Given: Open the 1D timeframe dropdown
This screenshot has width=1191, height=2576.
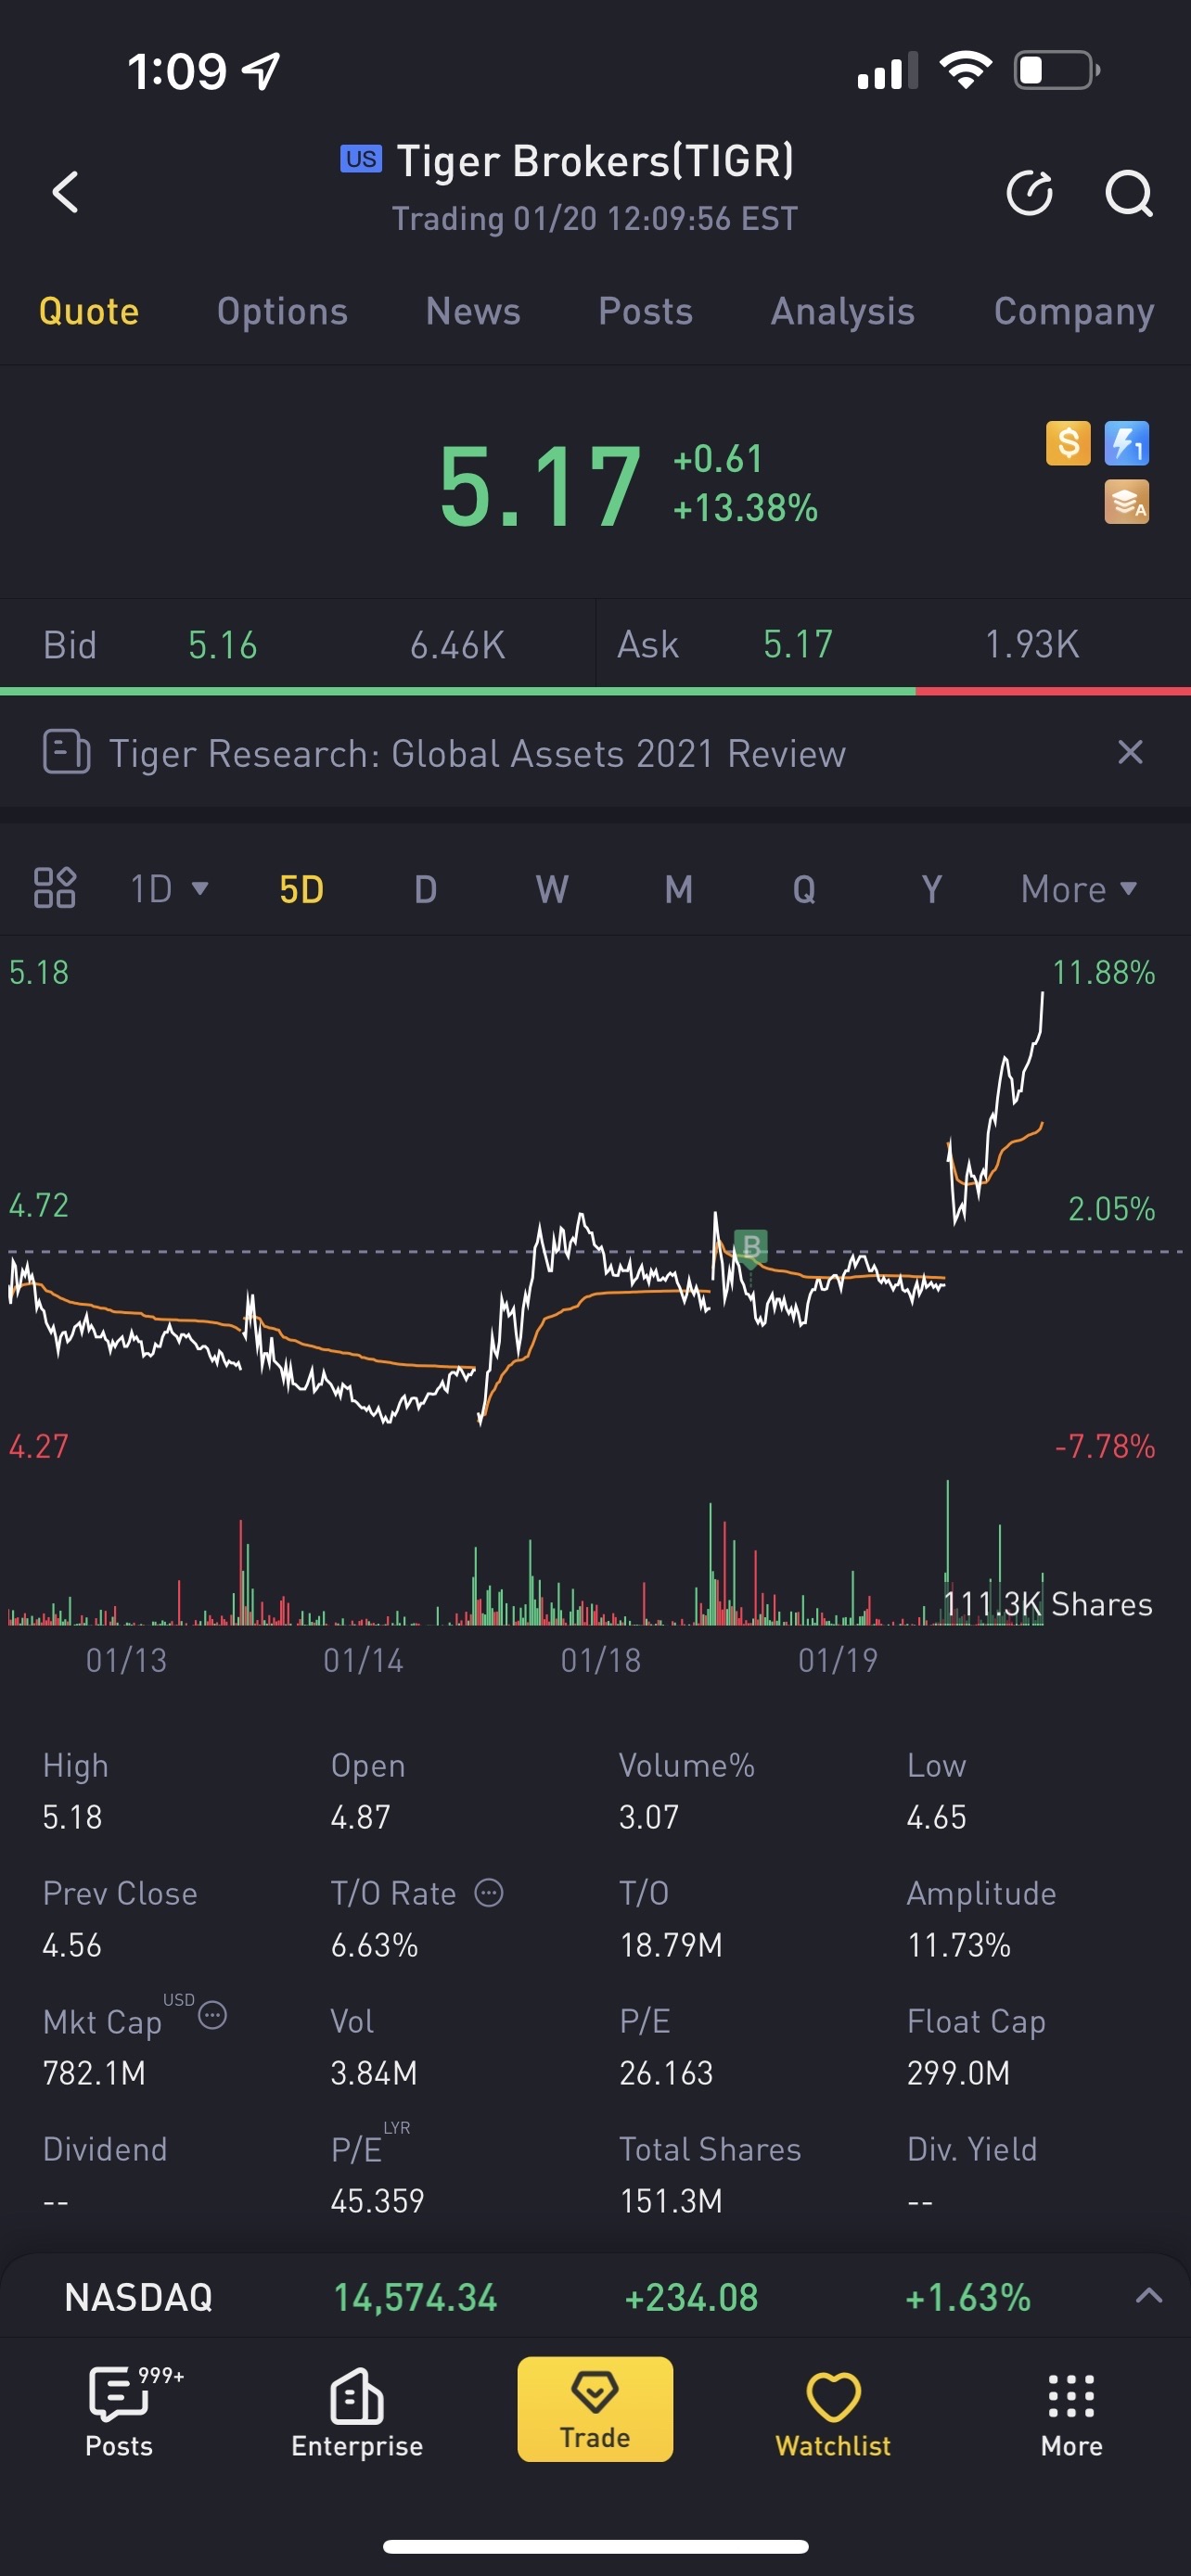Looking at the screenshot, I should tap(169, 889).
